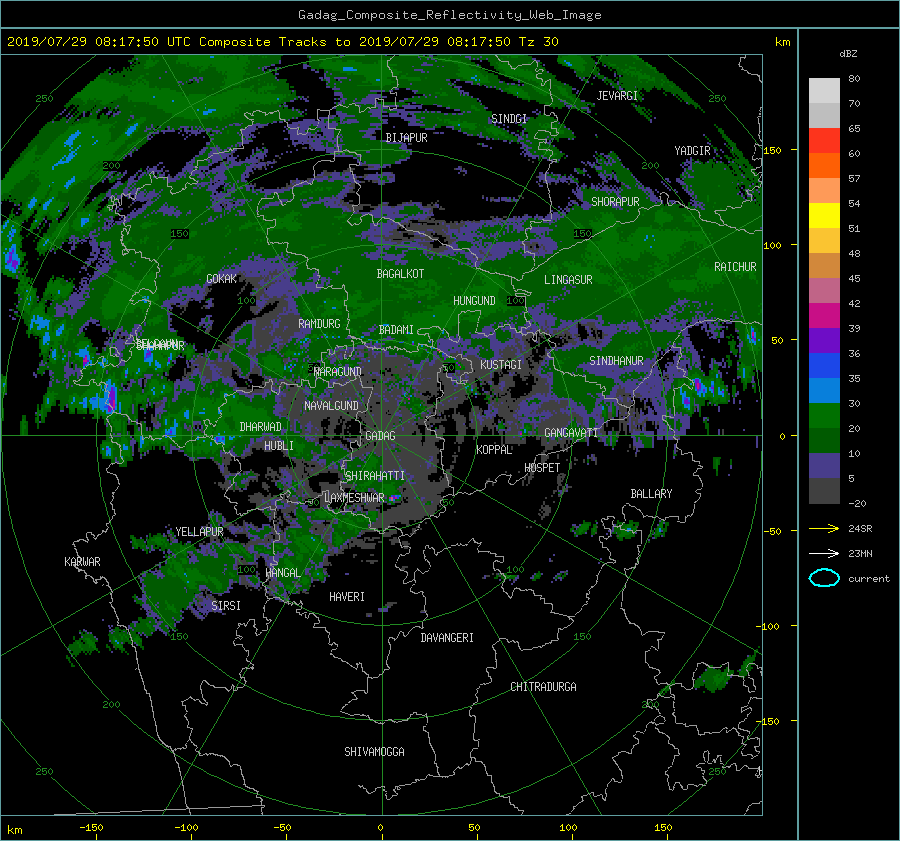Click the DAVANGERI city label

pos(447,638)
